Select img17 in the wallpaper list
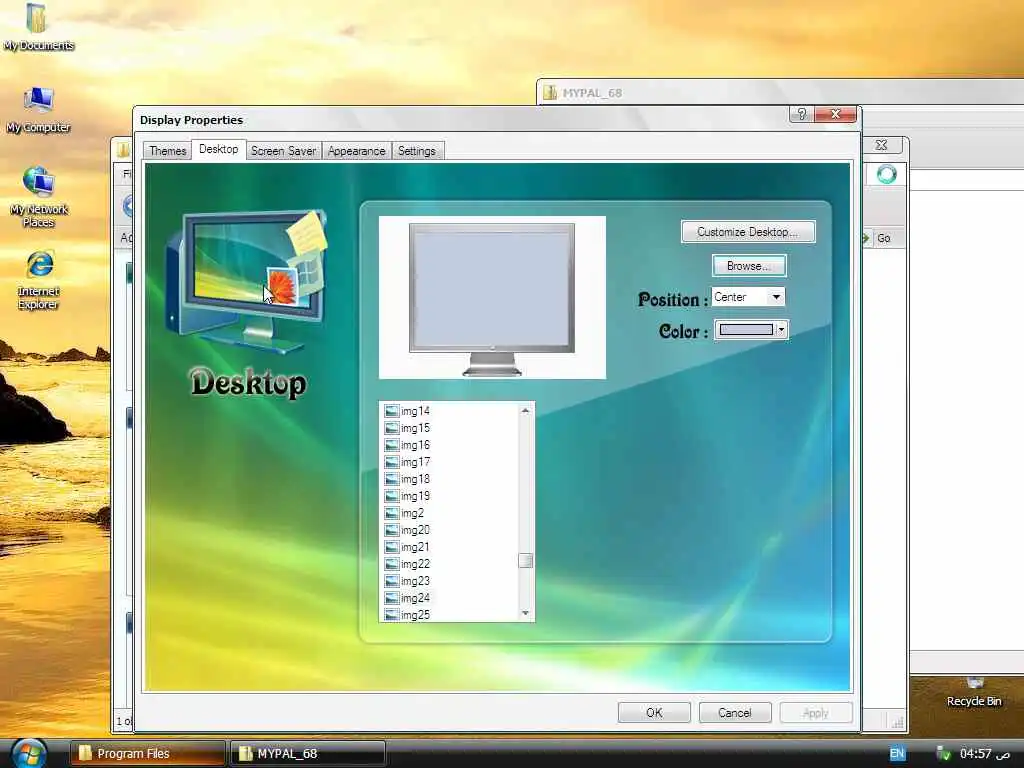This screenshot has height=768, width=1024. [415, 462]
